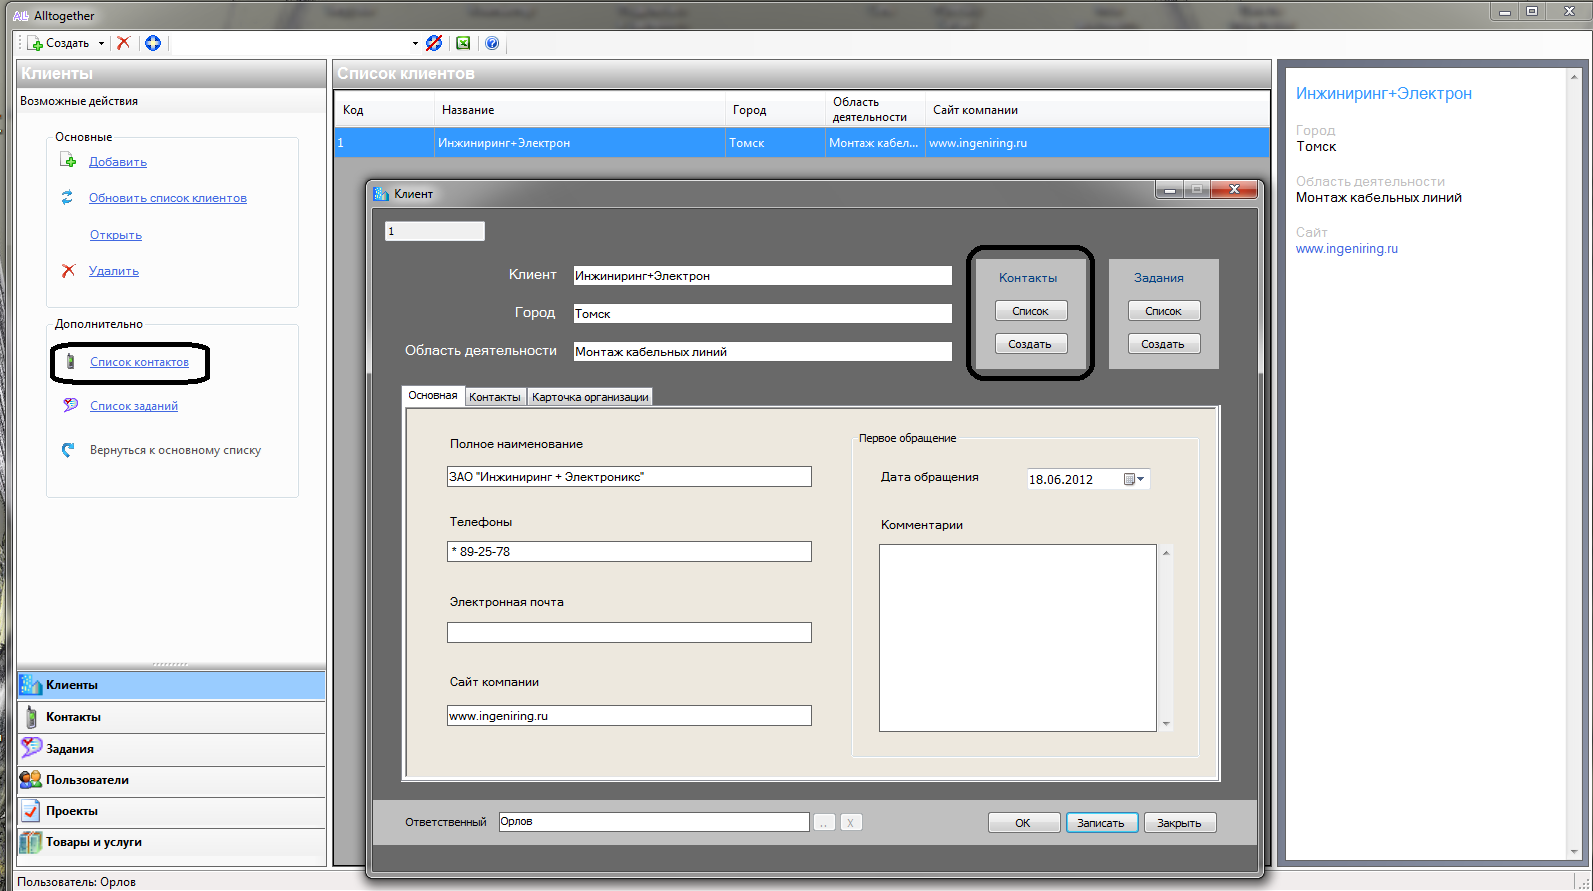This screenshot has width=1593, height=891.
Task: Click the small X clear button beside Ответственный
Action: (851, 823)
